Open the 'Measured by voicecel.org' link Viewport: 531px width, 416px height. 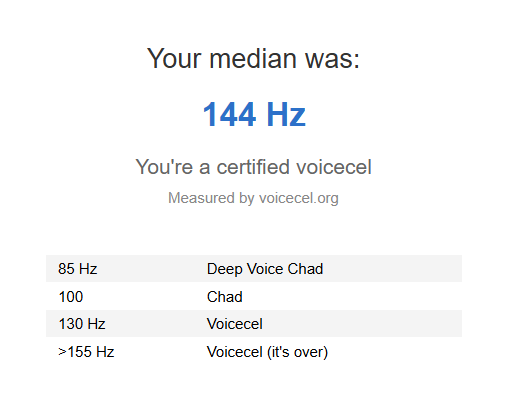click(x=253, y=198)
